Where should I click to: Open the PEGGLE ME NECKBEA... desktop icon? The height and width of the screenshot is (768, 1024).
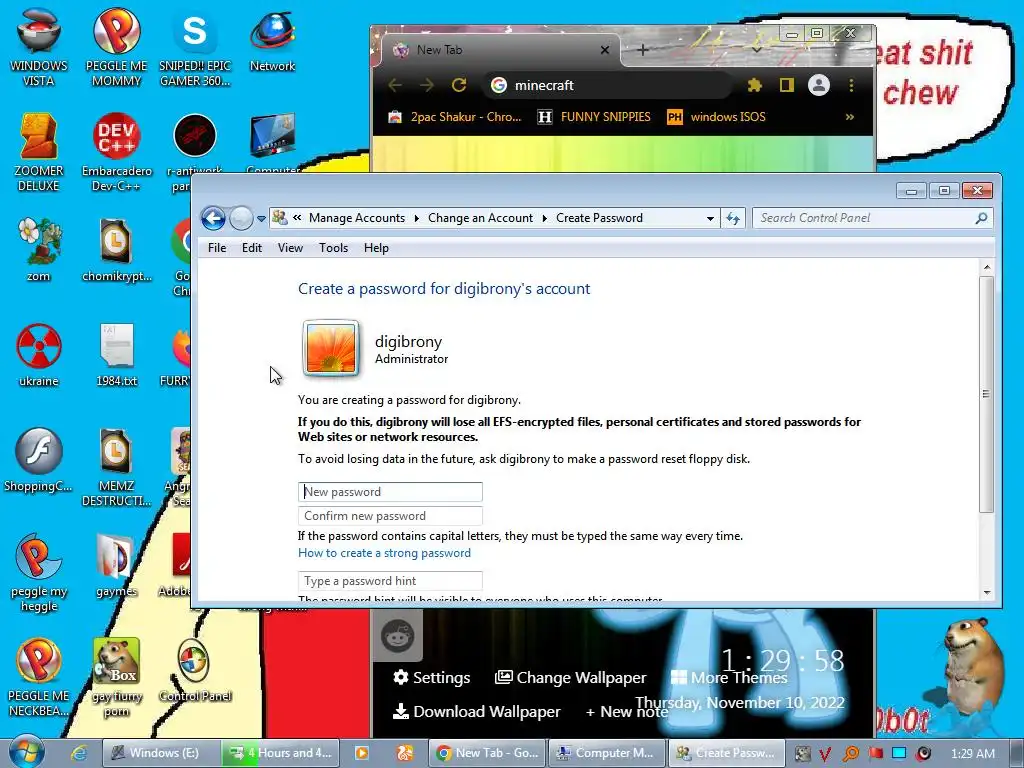[x=39, y=677]
